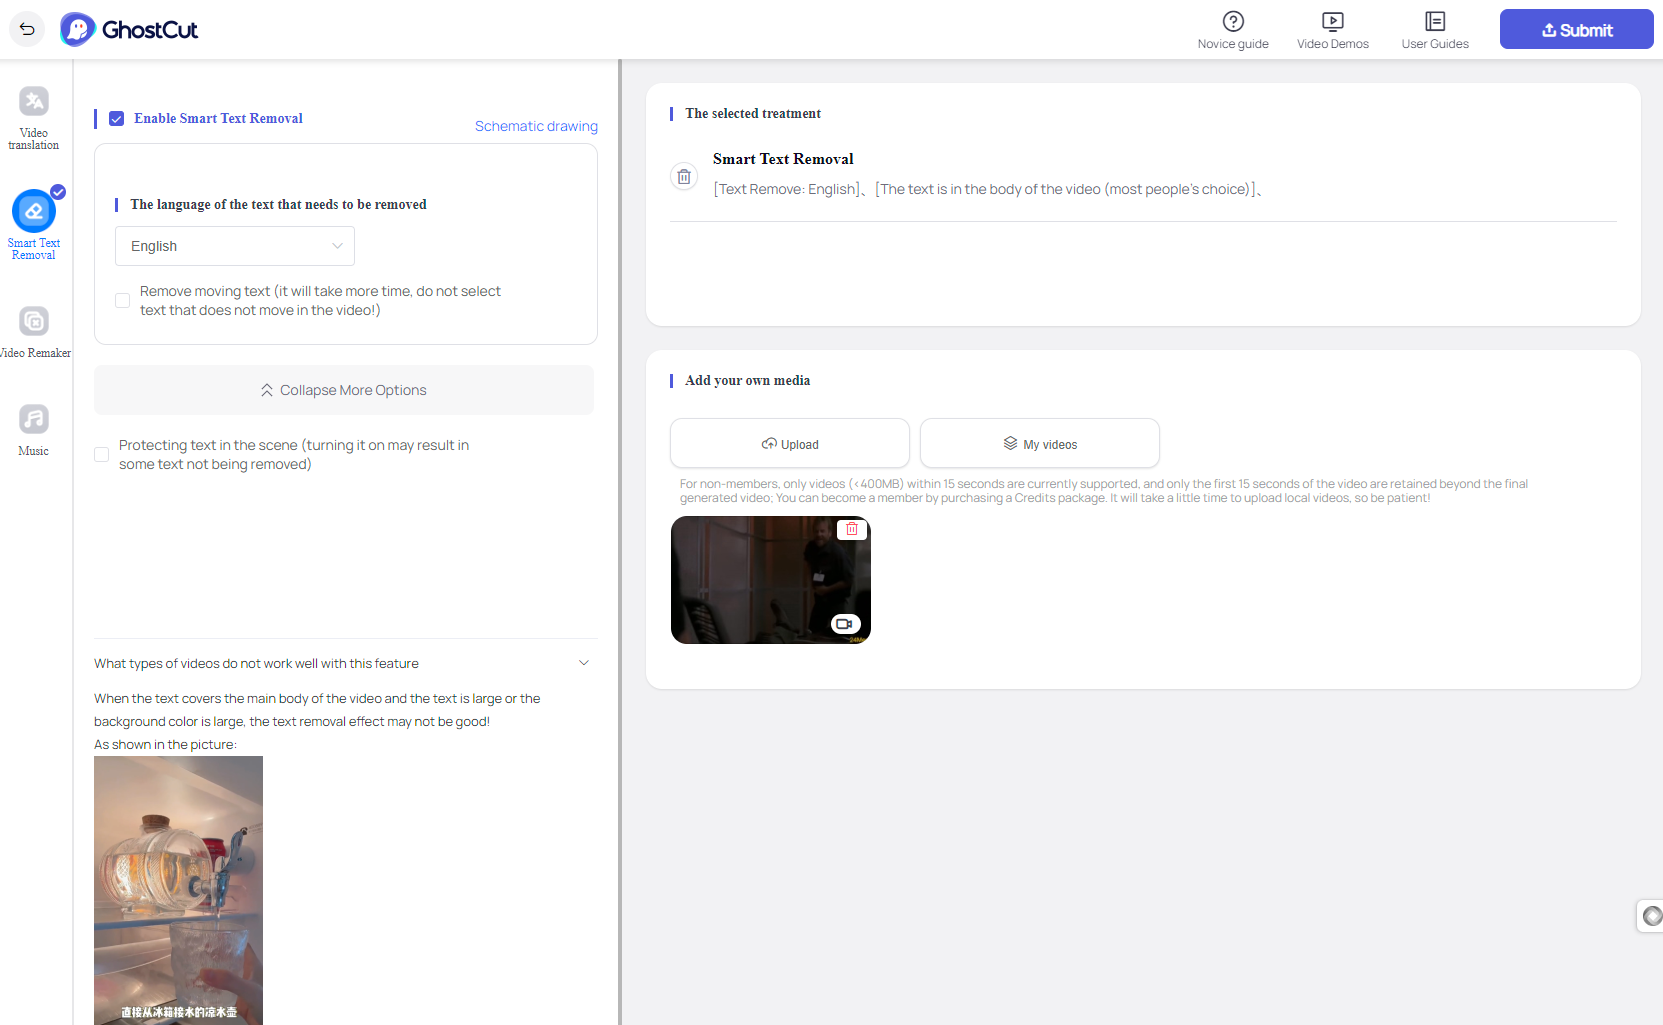Open User Guides
Image resolution: width=1663 pixels, height=1025 pixels.
tap(1434, 30)
